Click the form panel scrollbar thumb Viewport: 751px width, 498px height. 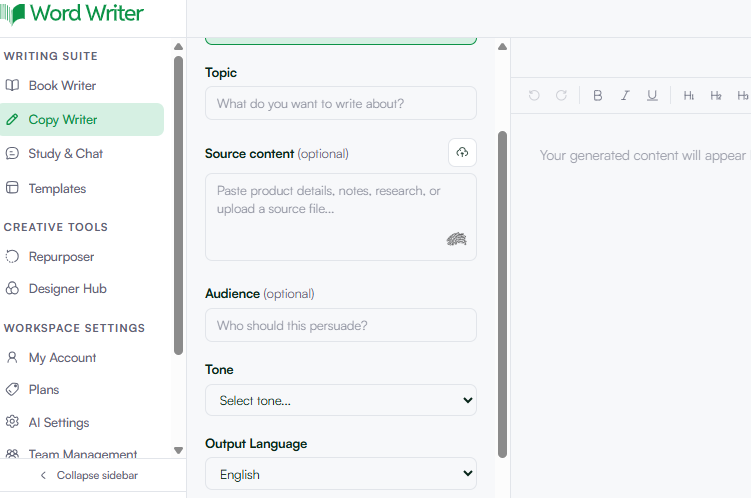(x=502, y=294)
